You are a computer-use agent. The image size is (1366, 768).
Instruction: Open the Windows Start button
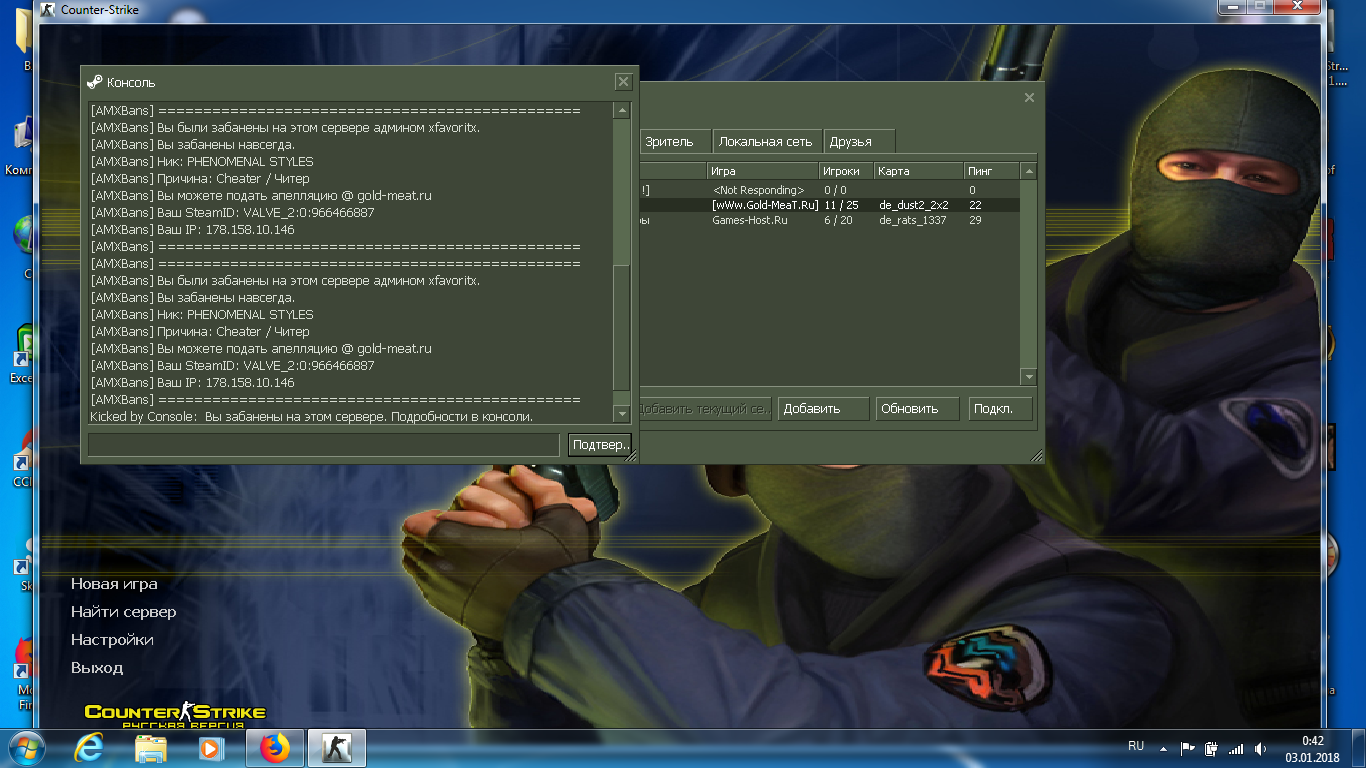click(25, 748)
